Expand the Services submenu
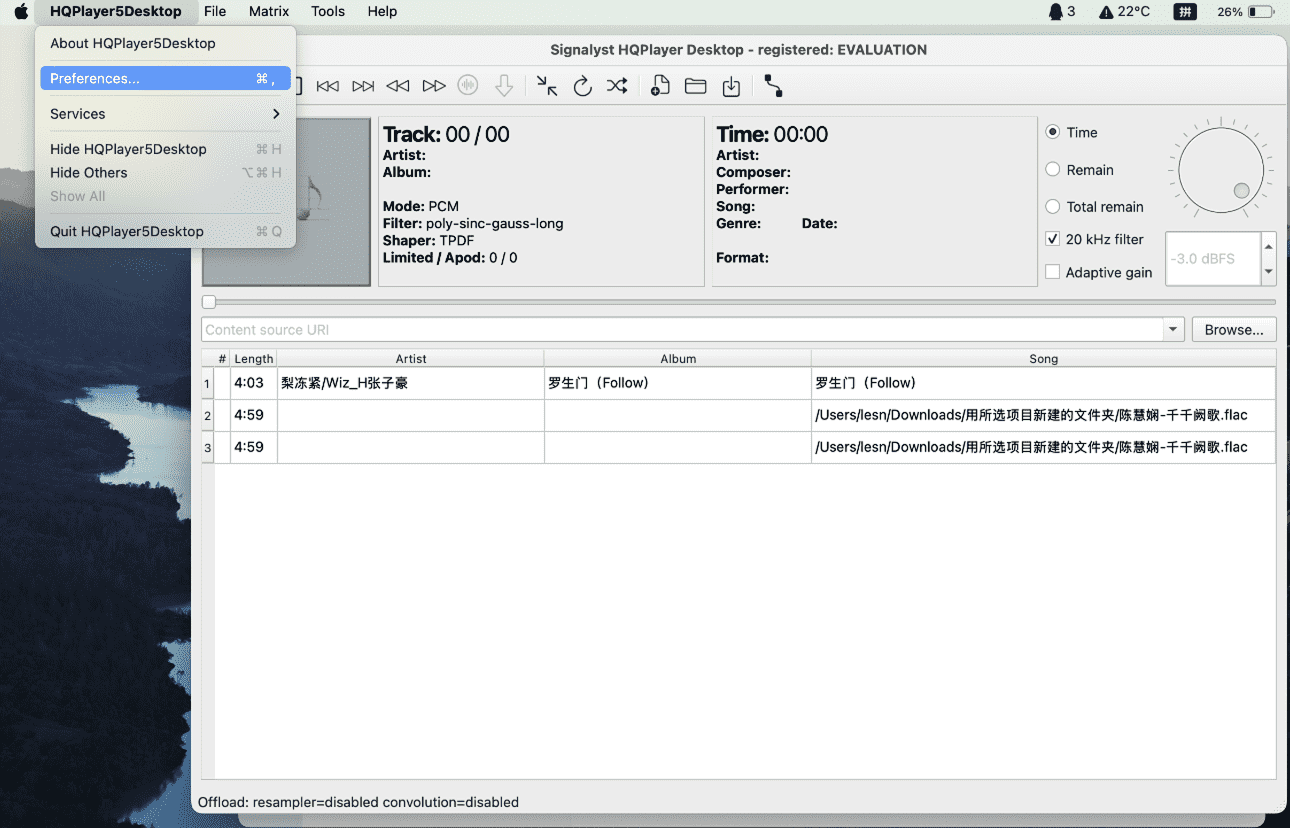Image resolution: width=1290 pixels, height=828 pixels. (x=165, y=114)
